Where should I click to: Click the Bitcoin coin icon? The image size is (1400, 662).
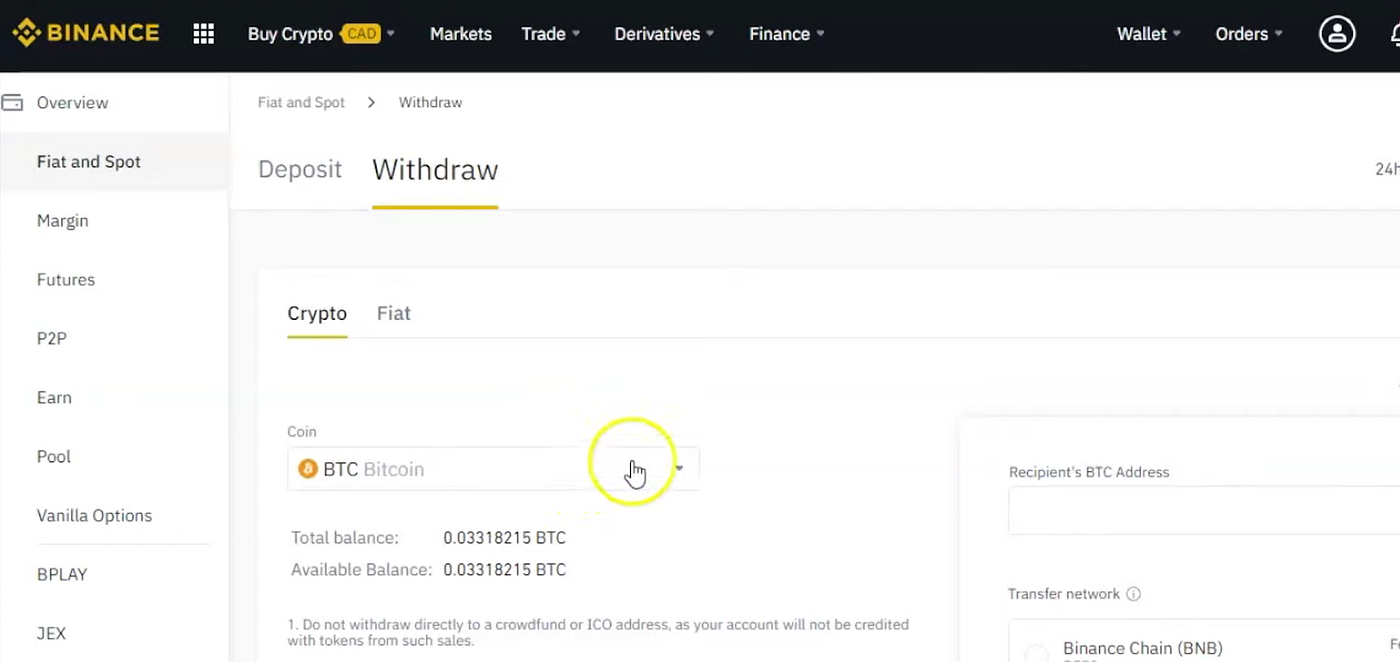coord(307,469)
